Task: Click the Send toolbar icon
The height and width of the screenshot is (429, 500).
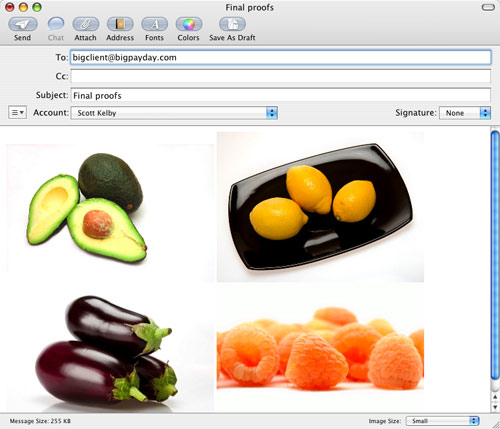Action: coord(23,24)
